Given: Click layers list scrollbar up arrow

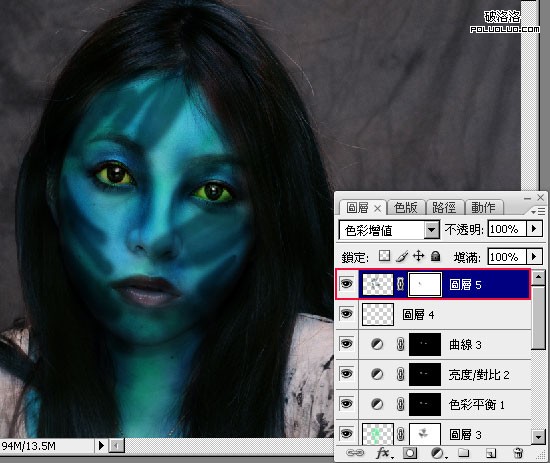Looking at the screenshot, I should click(x=538, y=277).
